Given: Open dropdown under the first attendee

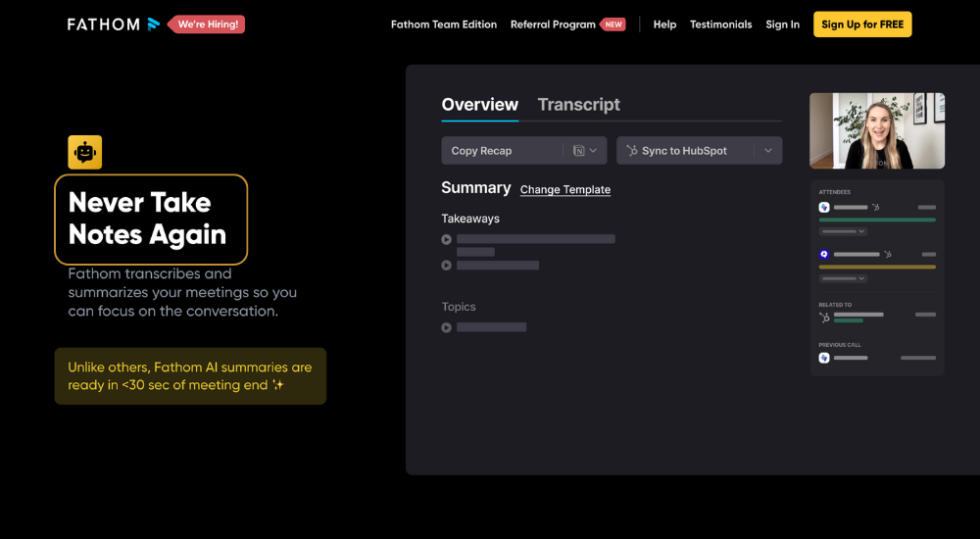Looking at the screenshot, I should tap(842, 231).
